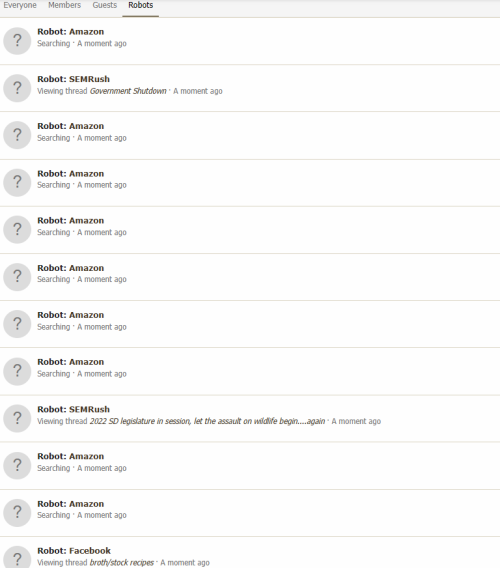Click the question-mark avatar of the Facebook robot
This screenshot has height=568, width=500.
pyautogui.click(x=17, y=557)
